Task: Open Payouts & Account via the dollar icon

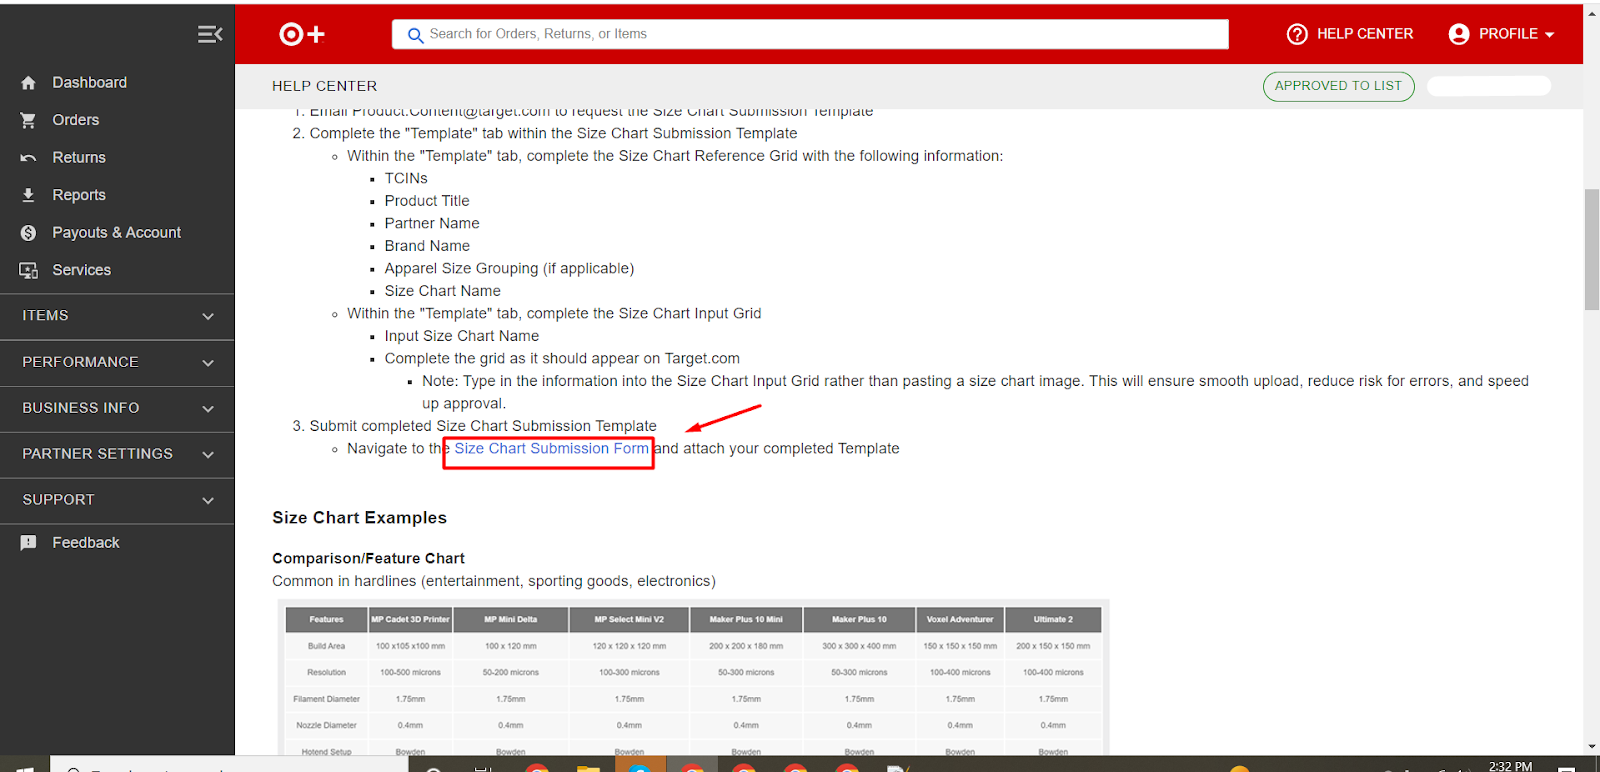Action: click(28, 233)
